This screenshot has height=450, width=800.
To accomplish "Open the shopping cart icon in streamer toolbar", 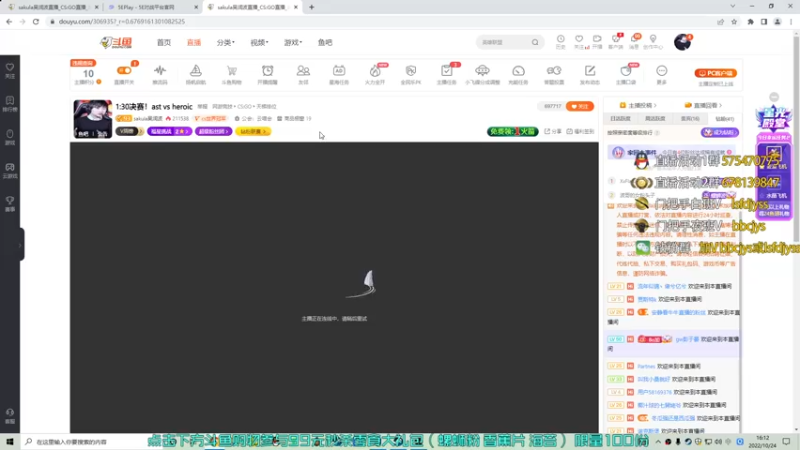I will pos(232,71).
